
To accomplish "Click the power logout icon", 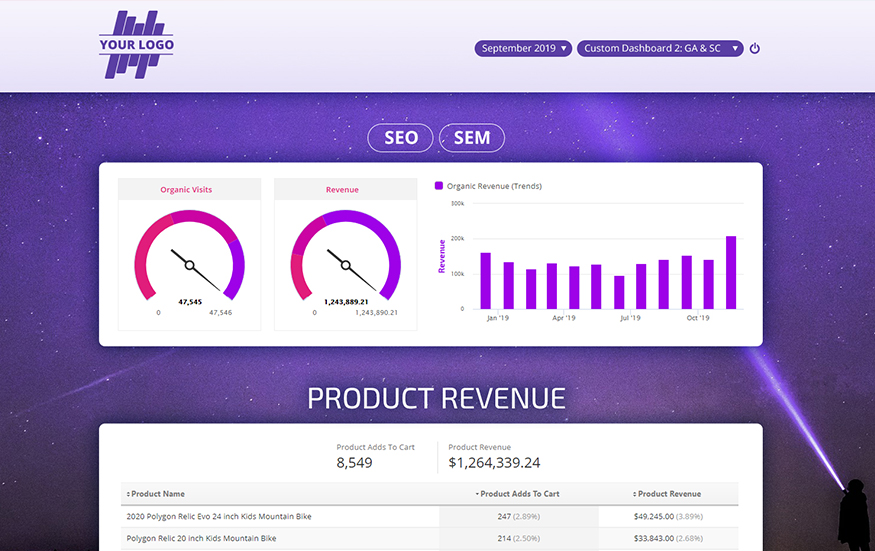I will pos(755,48).
